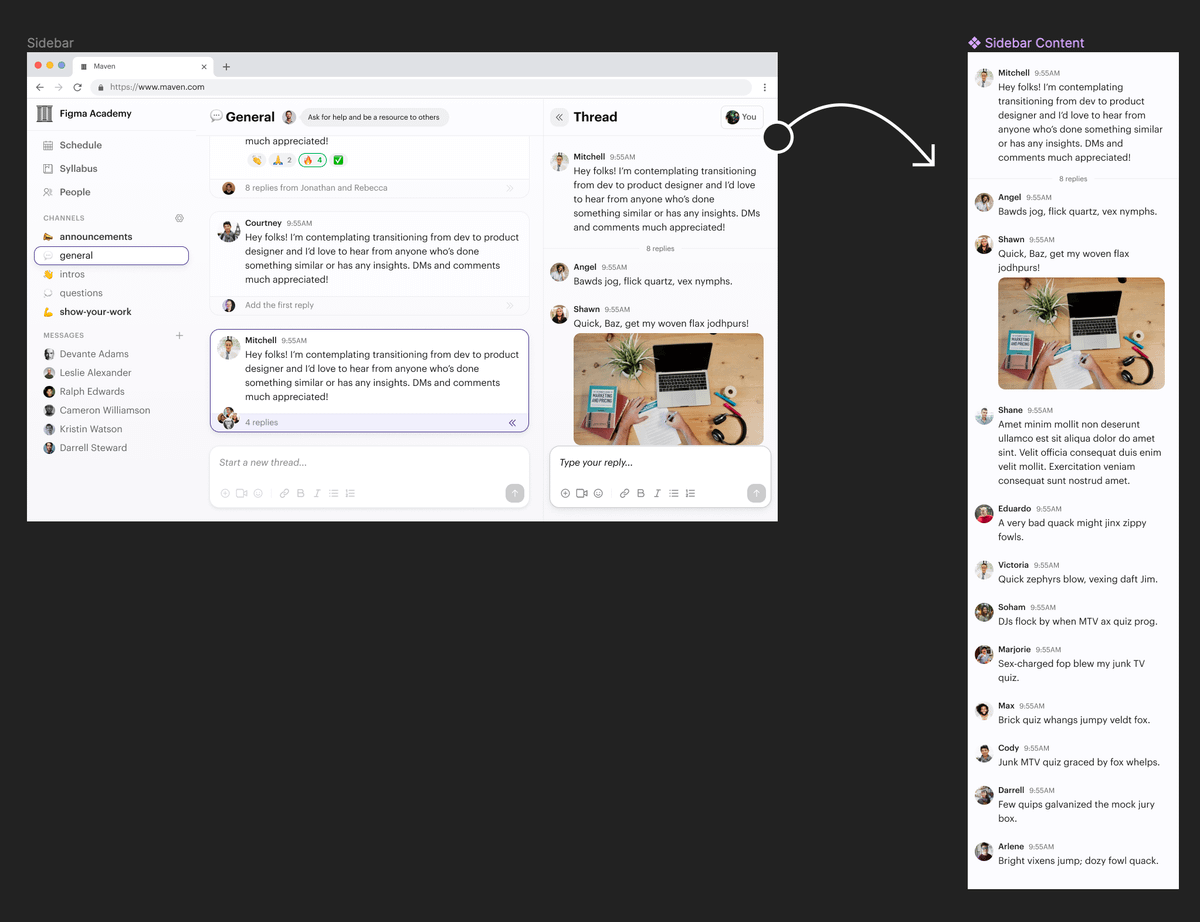The height and width of the screenshot is (922, 1200).
Task: Click the You profile button in the Thread header
Action: [741, 117]
